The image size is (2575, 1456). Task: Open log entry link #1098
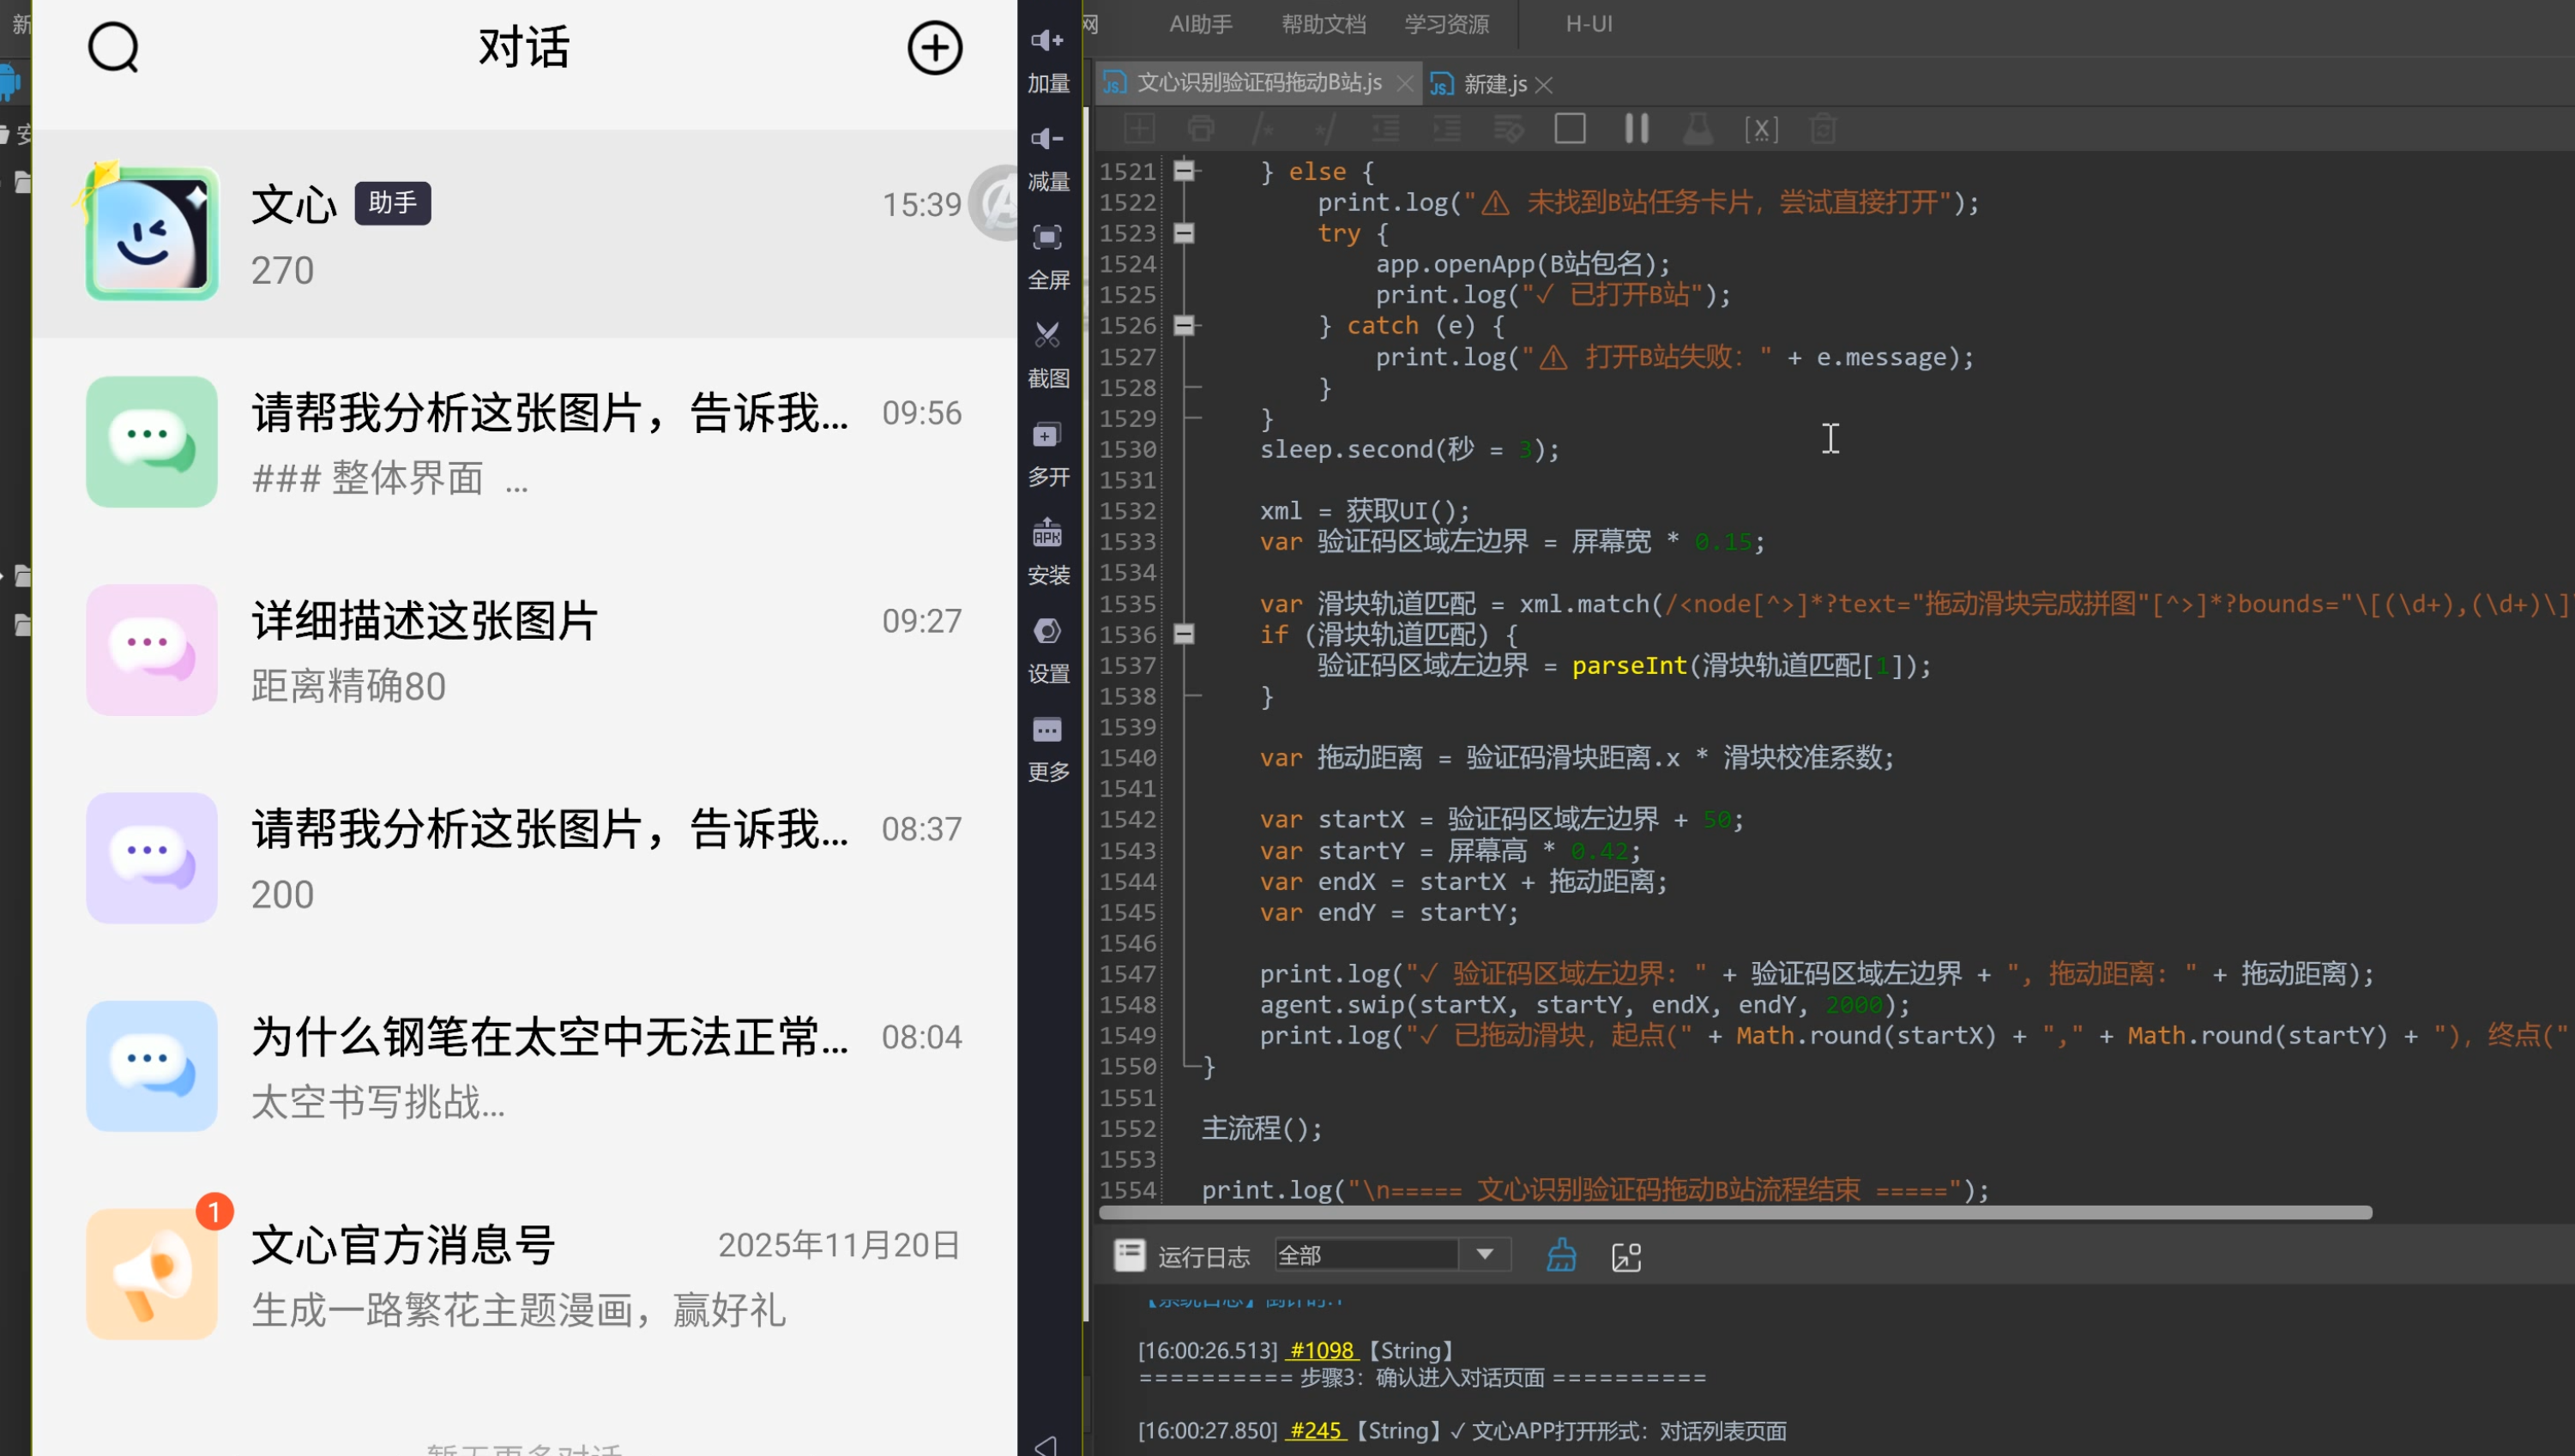(x=1321, y=1350)
